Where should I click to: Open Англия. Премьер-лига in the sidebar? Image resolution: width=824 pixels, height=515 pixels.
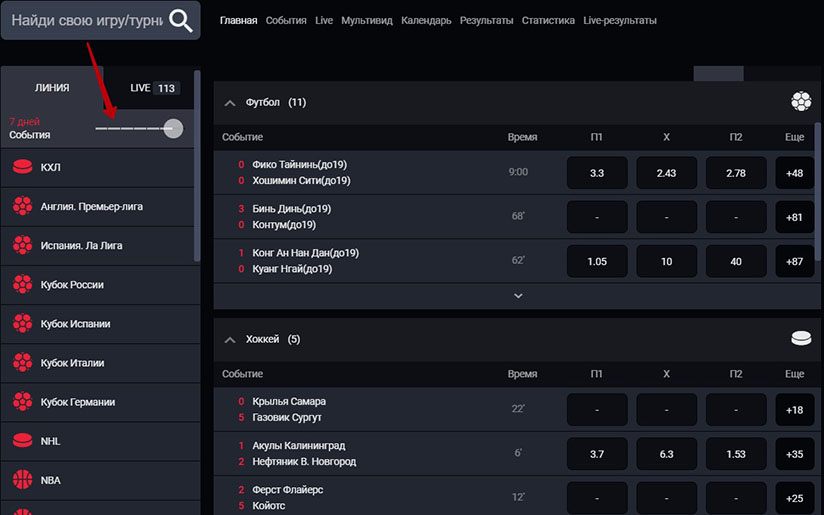click(92, 206)
